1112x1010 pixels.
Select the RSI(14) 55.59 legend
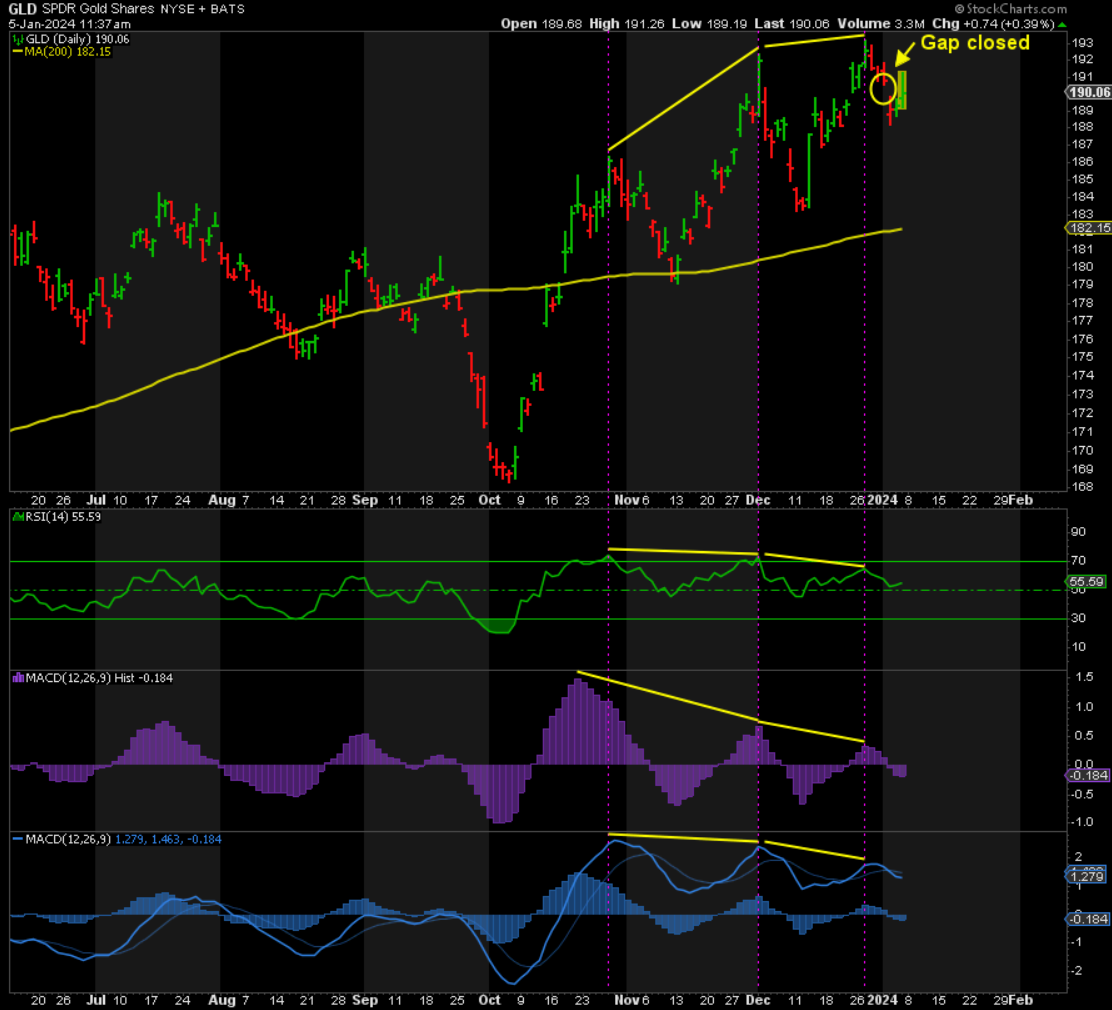click(63, 517)
